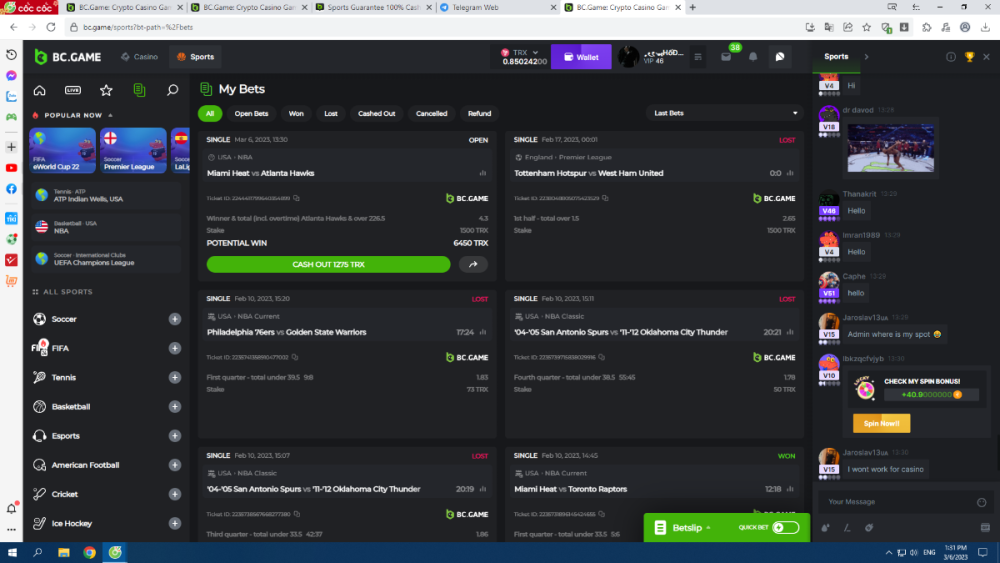Click the trophy icon in chat header

[x=969, y=57]
